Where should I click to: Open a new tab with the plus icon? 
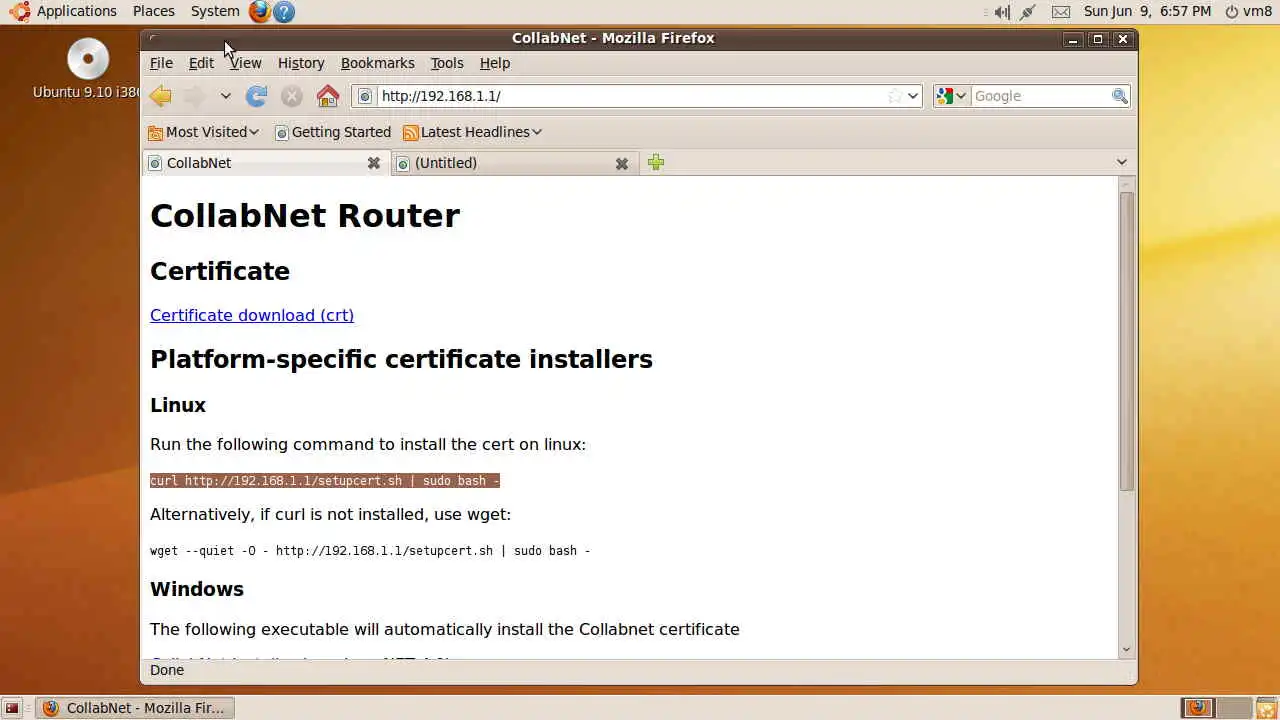pyautogui.click(x=656, y=162)
